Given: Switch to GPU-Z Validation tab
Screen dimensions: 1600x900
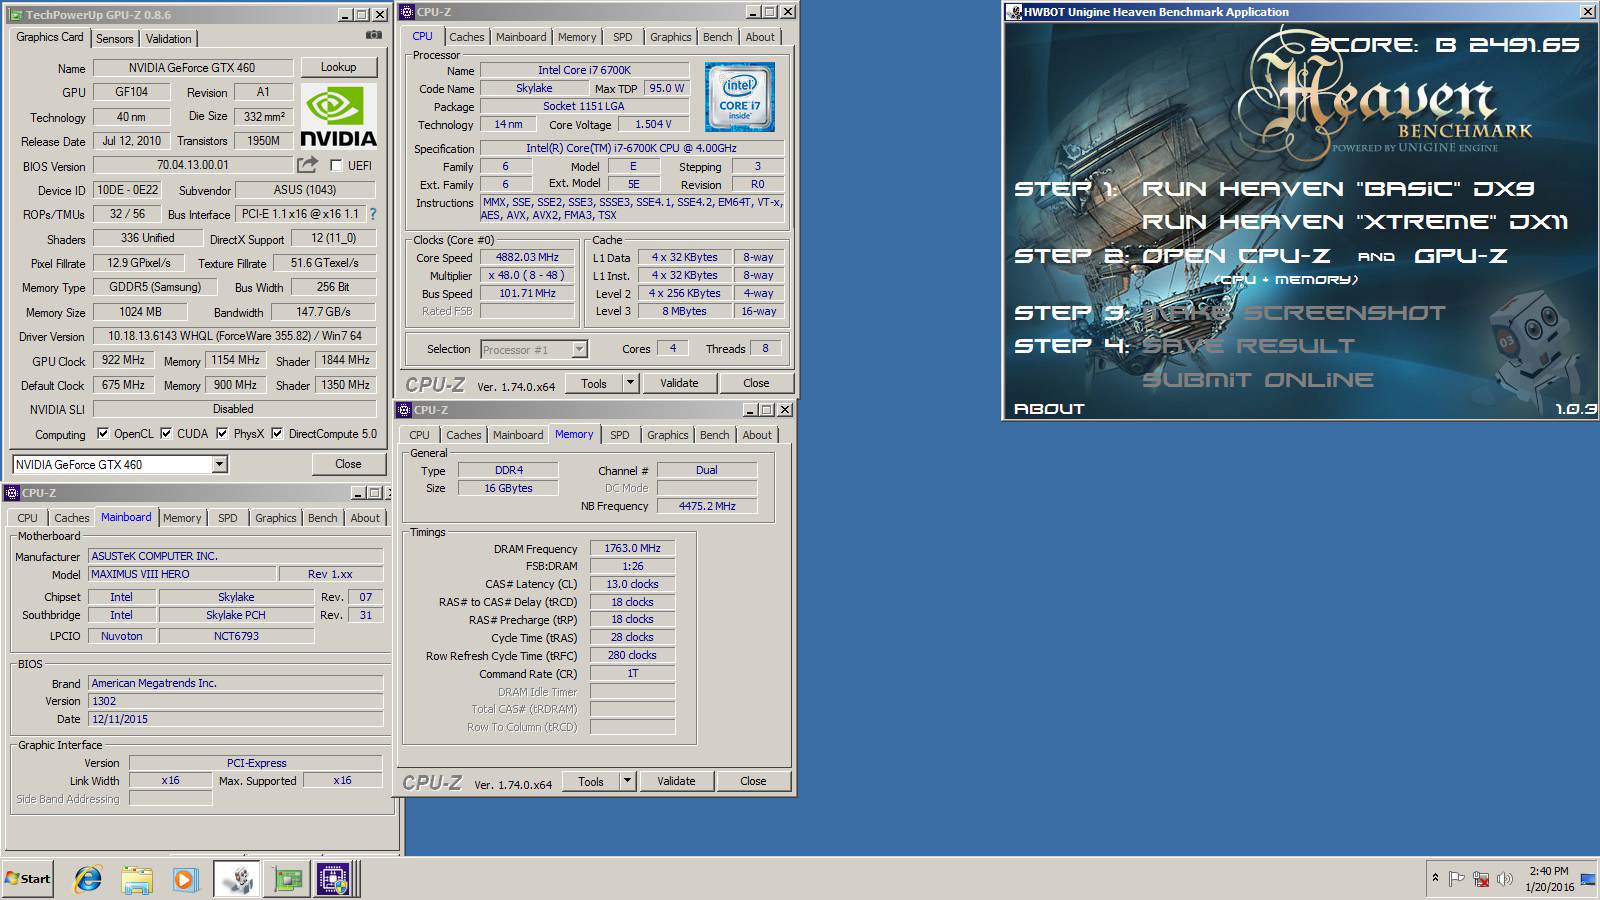Looking at the screenshot, I should pos(168,38).
